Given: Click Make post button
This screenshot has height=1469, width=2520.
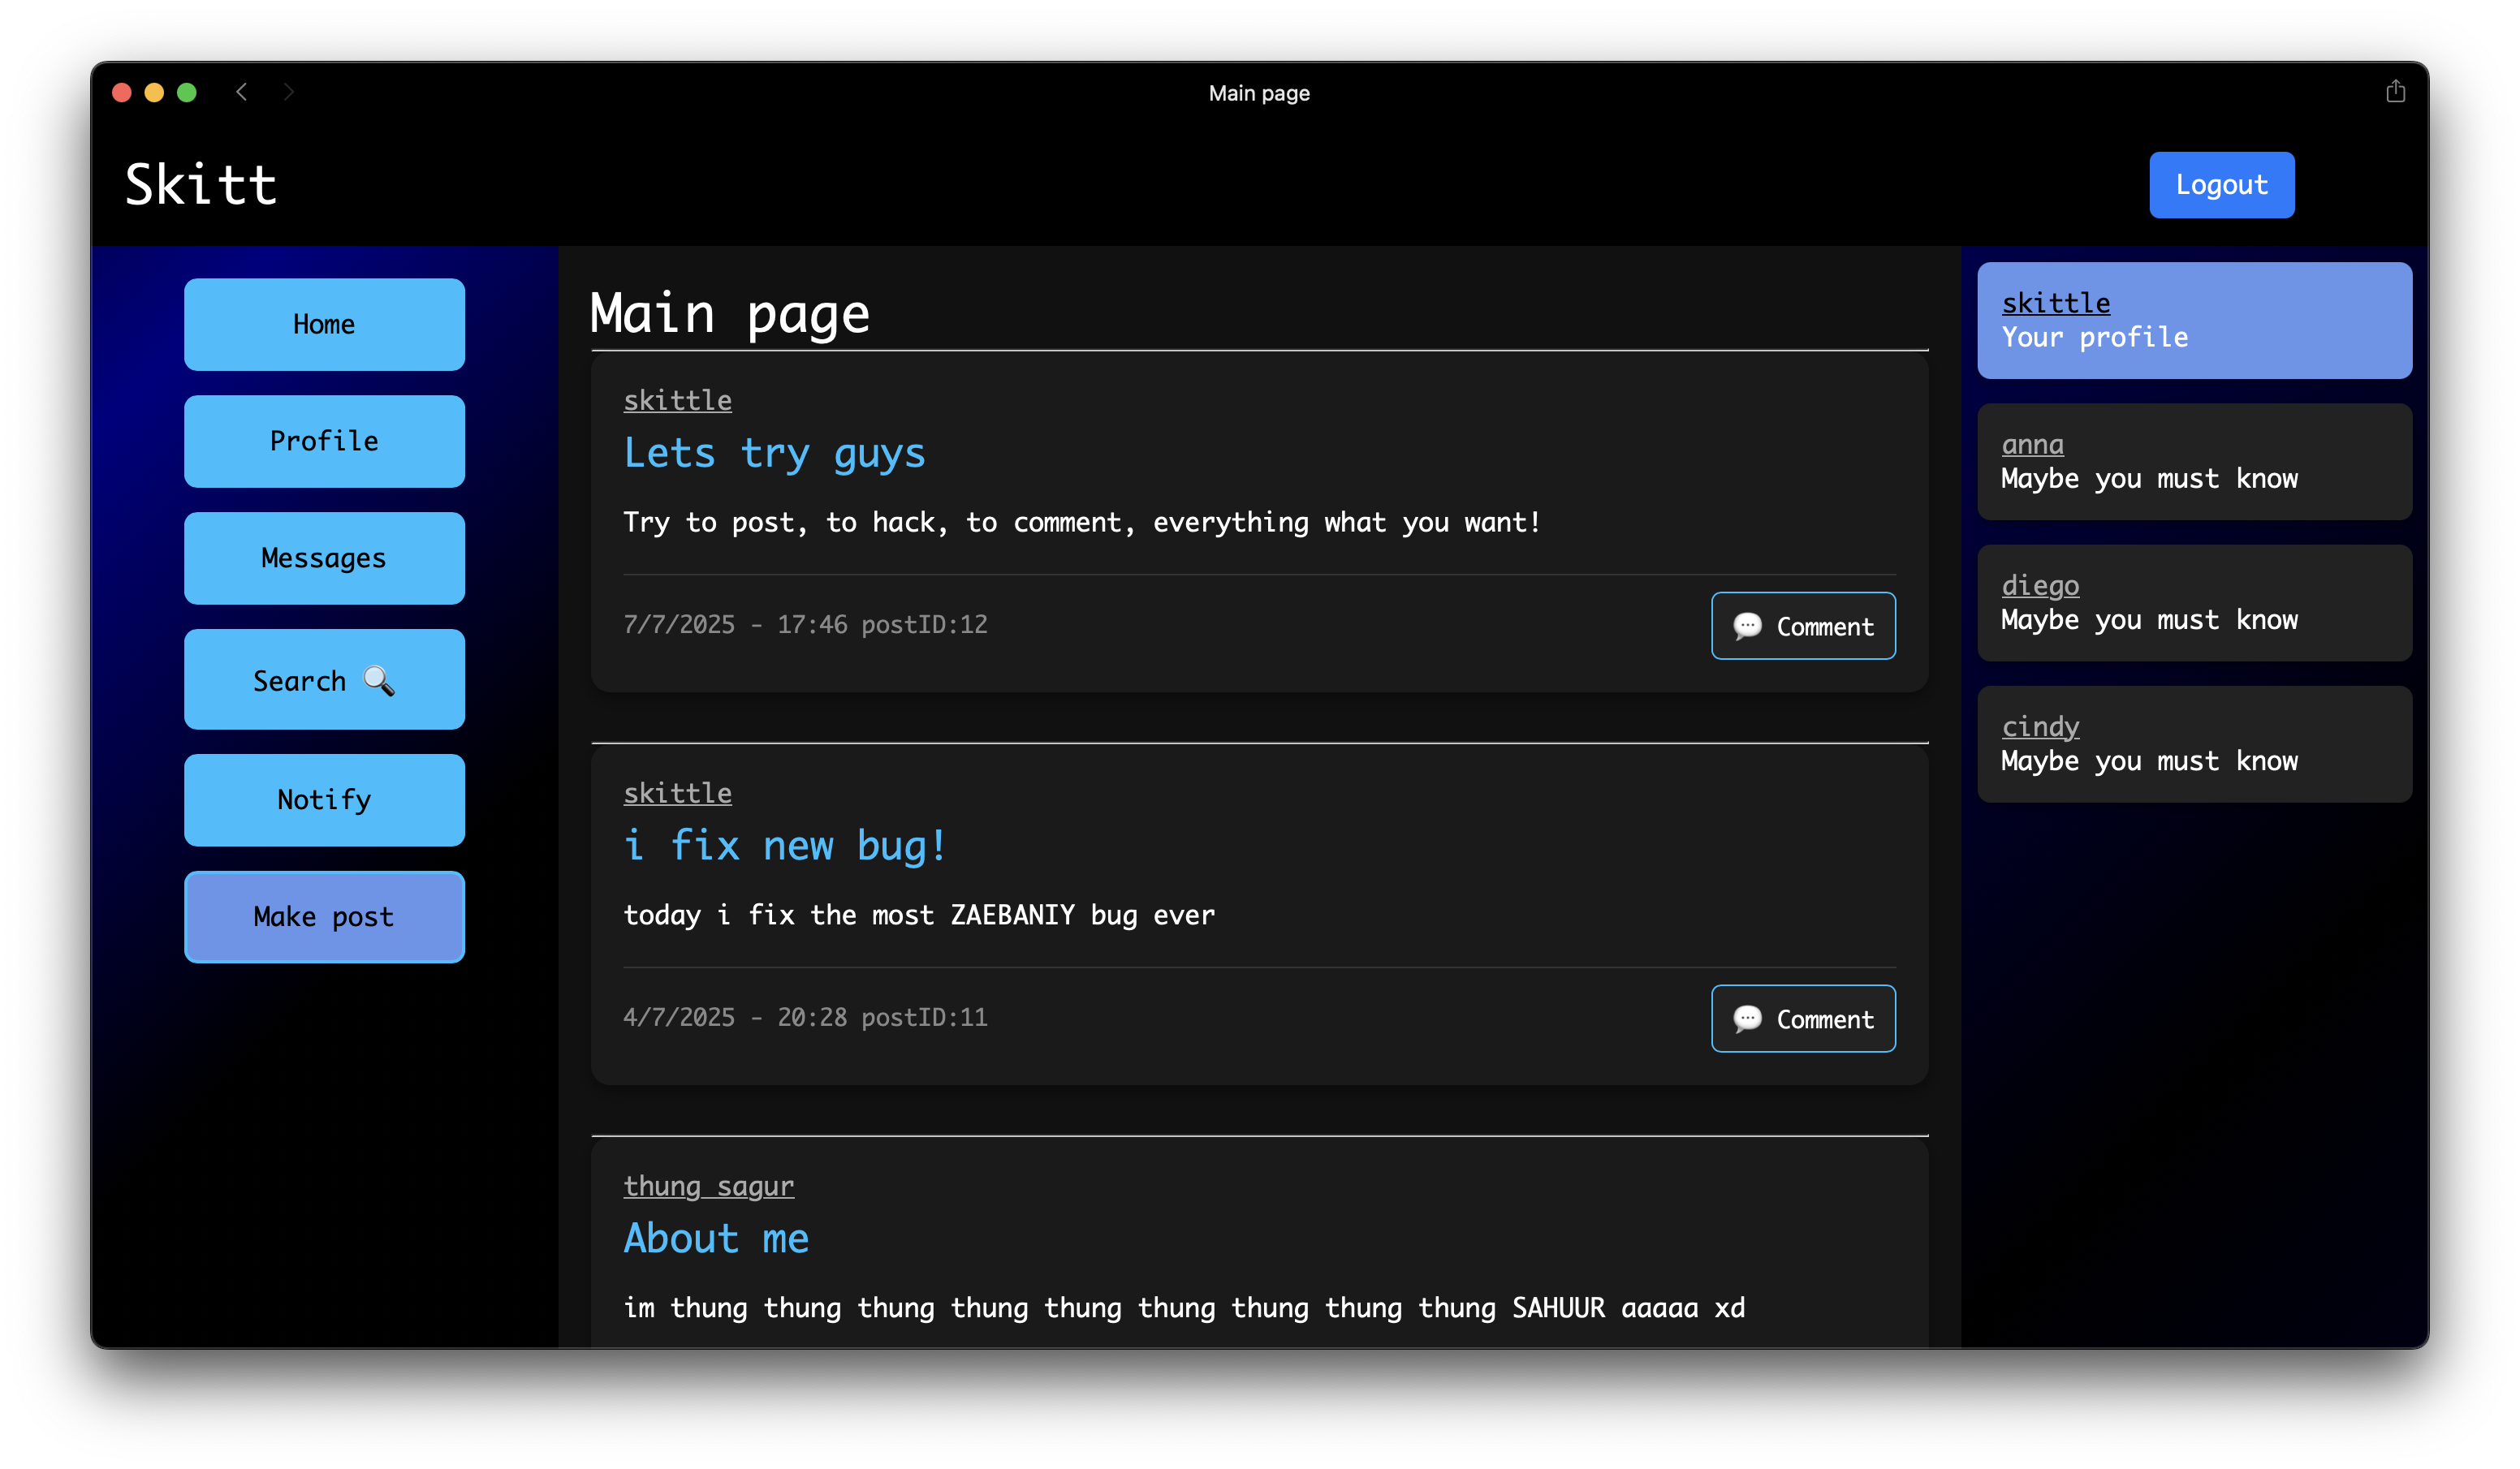Looking at the screenshot, I should pyautogui.click(x=324, y=917).
